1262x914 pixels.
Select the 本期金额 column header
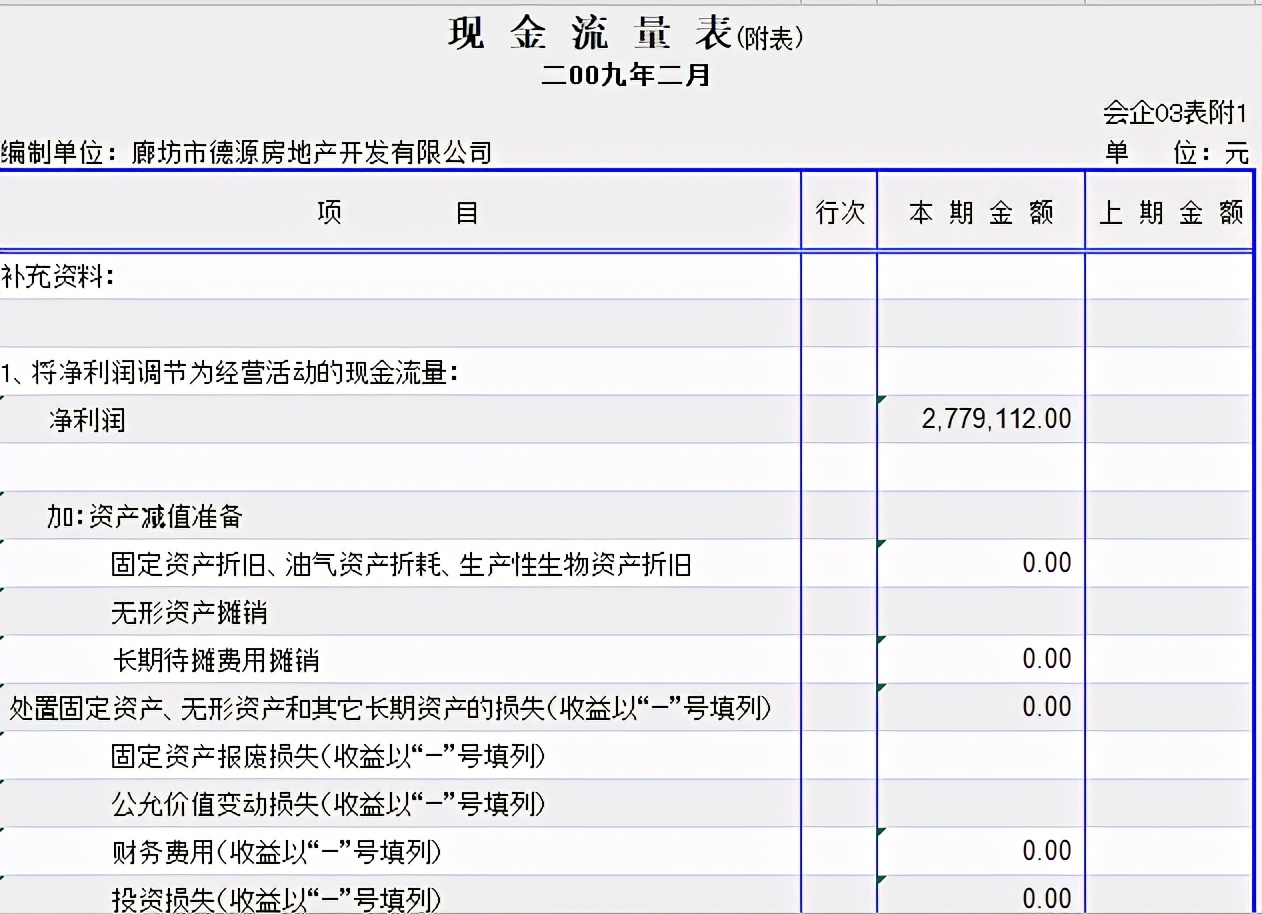980,211
